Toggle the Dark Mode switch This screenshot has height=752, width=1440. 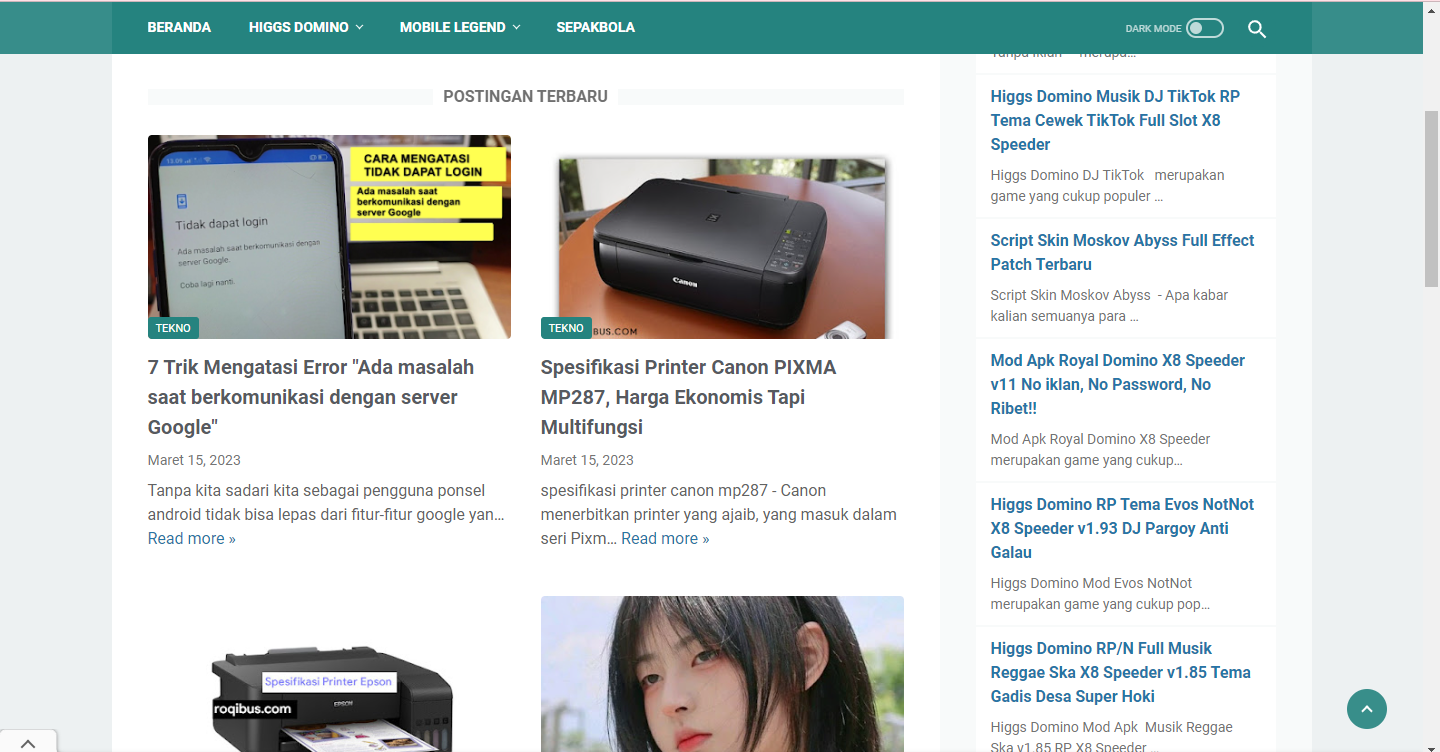(x=1204, y=28)
